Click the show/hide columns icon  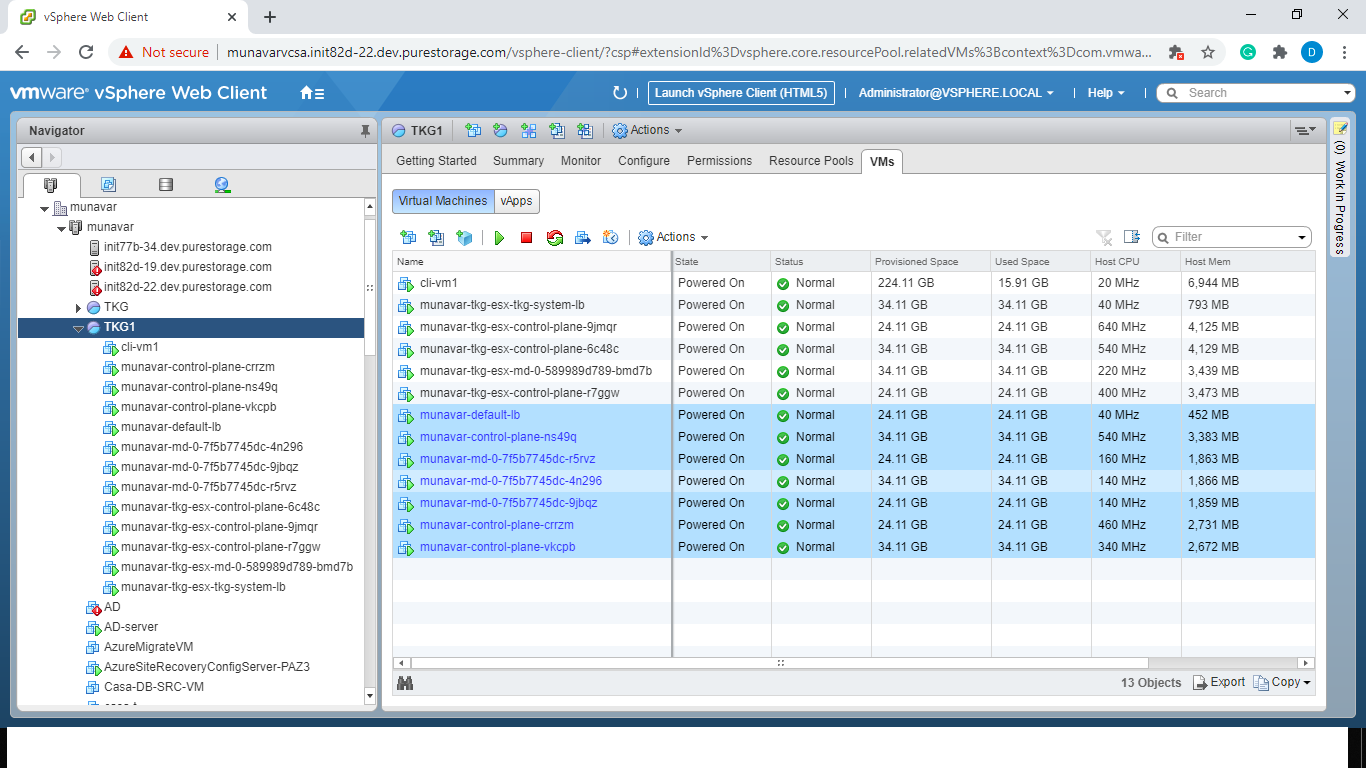click(x=1132, y=237)
